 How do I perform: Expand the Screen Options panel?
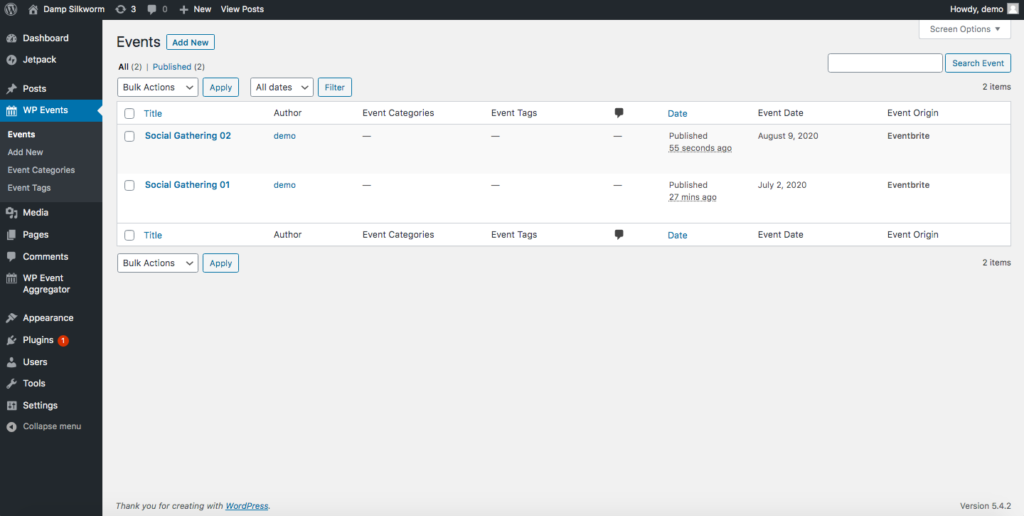964,29
